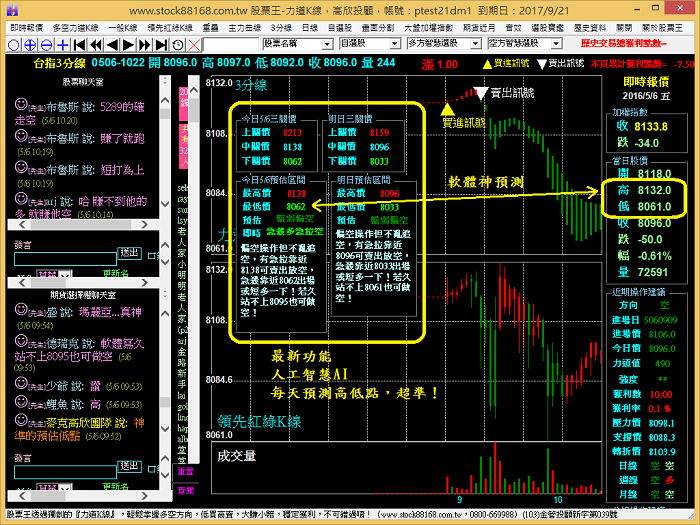Image resolution: width=700 pixels, height=525 pixels.
Task: Click stock chat message input field
Action: (65, 259)
